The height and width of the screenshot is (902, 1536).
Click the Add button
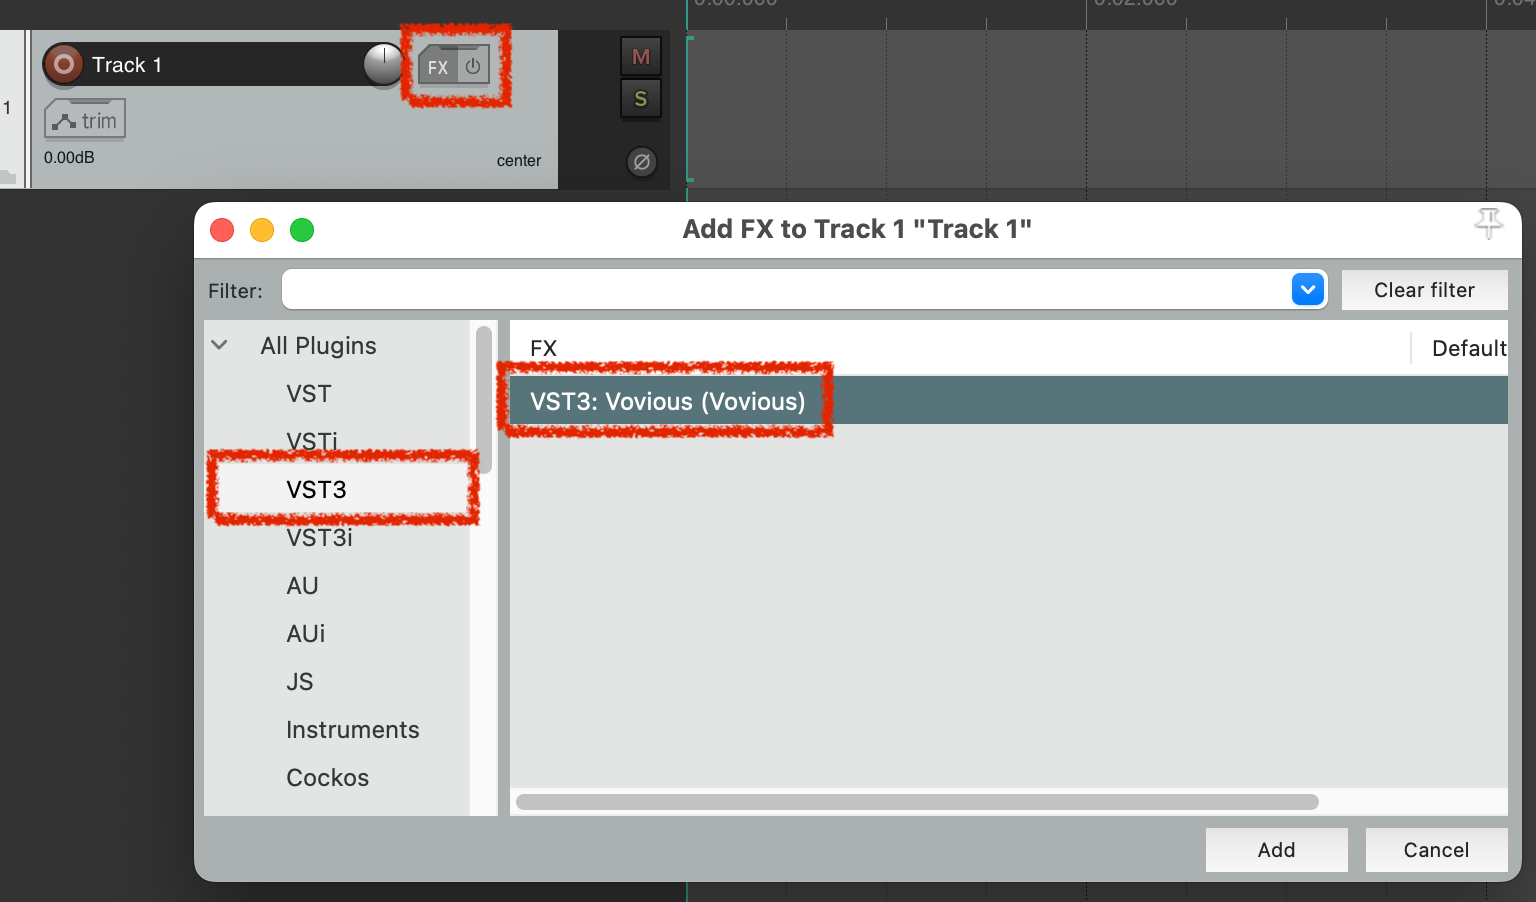1276,850
